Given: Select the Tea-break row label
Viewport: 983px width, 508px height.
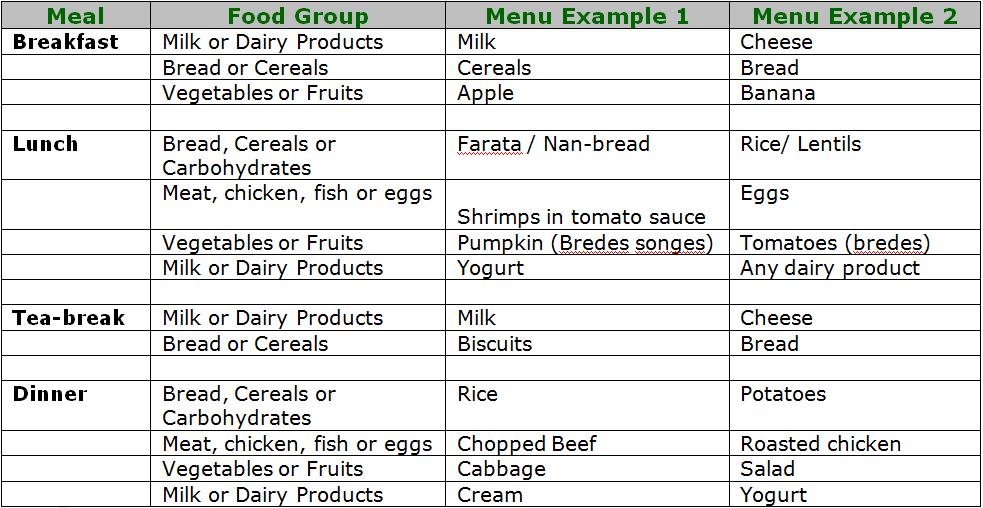Looking at the screenshot, I should tap(69, 318).
